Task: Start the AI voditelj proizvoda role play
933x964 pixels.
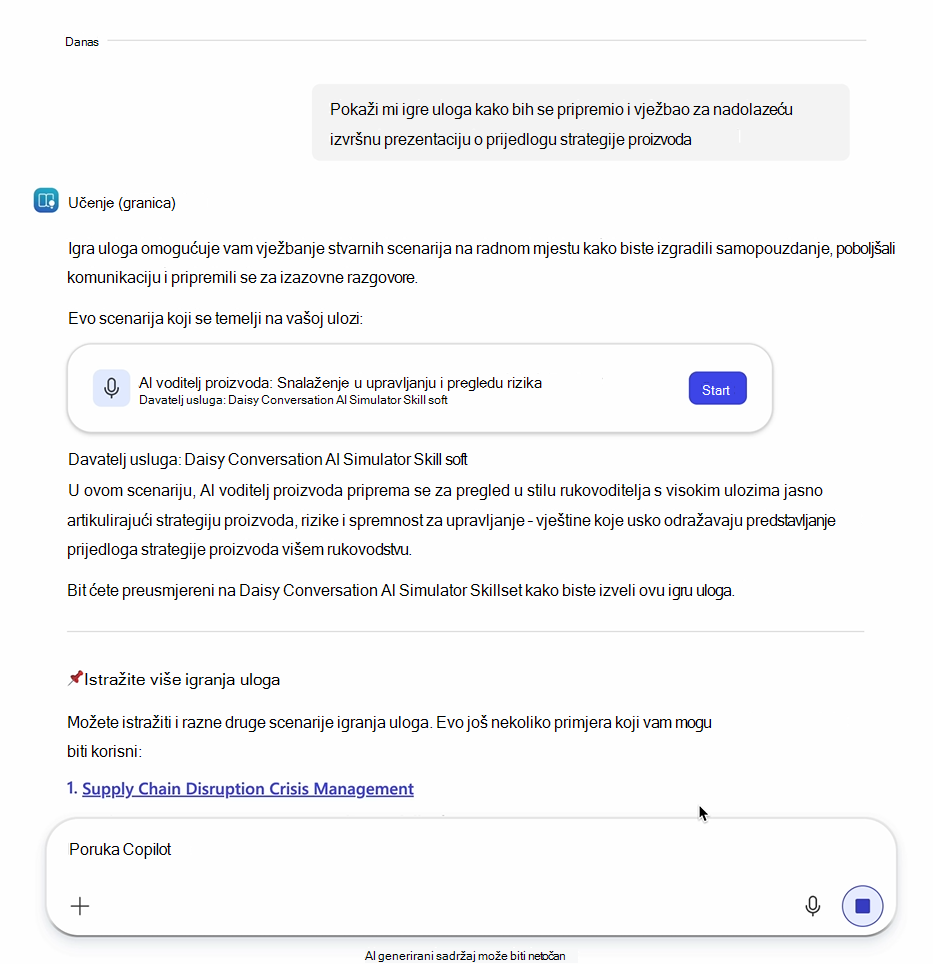Action: click(x=717, y=389)
